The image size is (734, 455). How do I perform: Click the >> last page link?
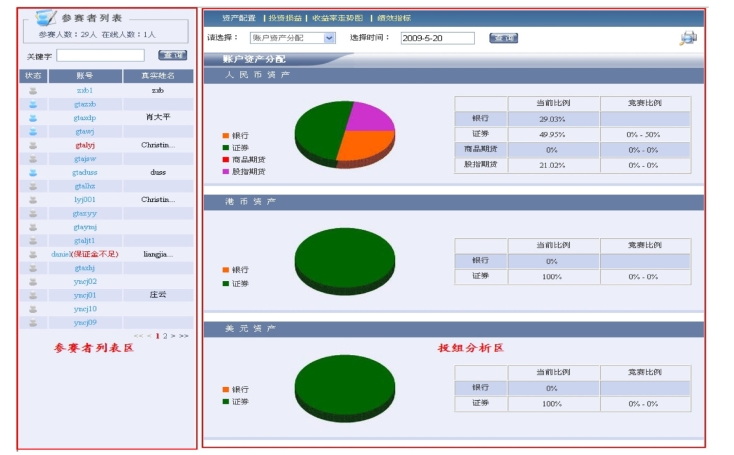coord(184,336)
